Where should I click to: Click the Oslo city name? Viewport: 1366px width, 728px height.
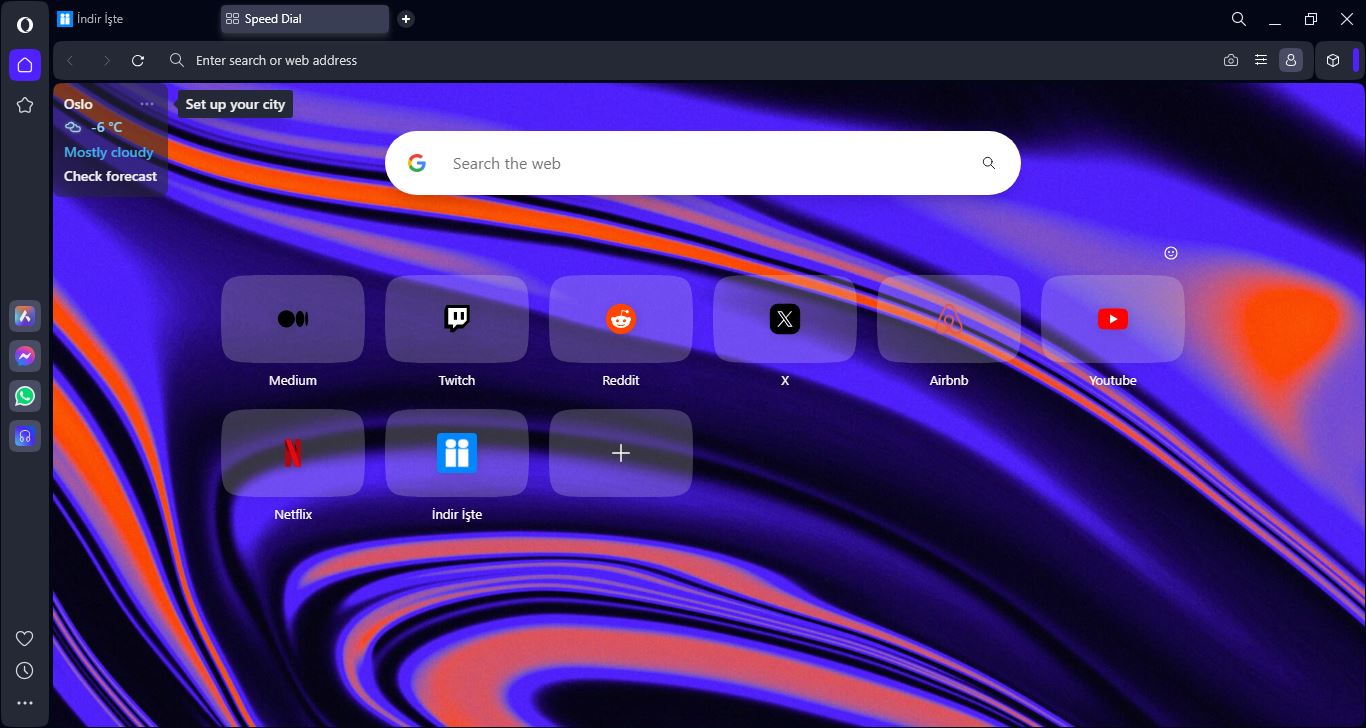[x=78, y=104]
